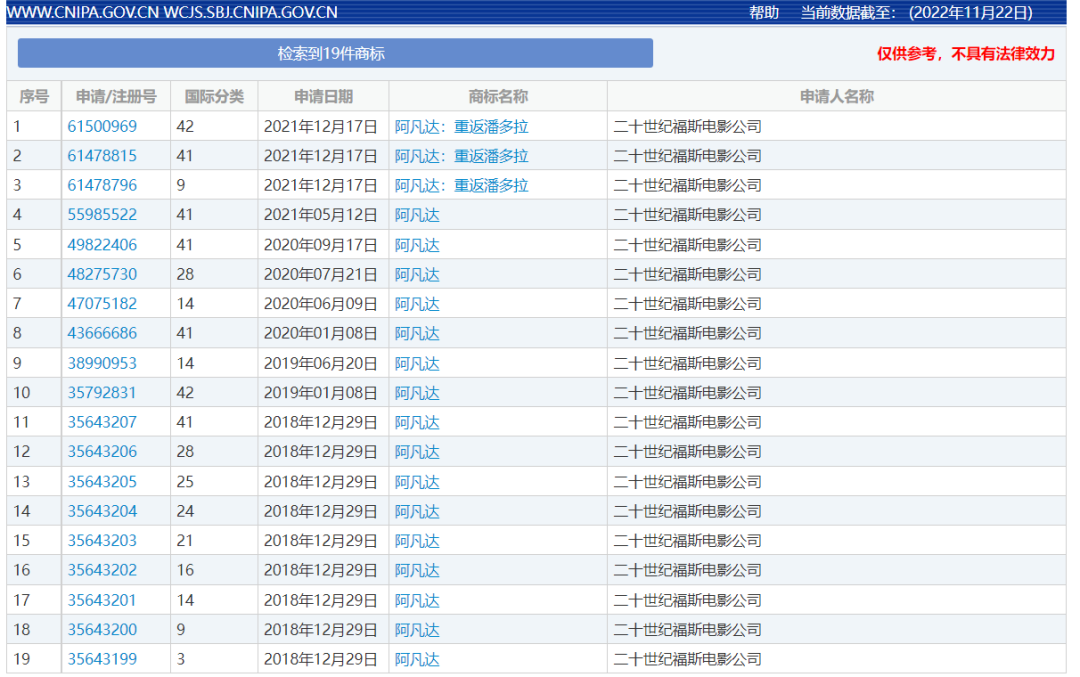
Task: Open registration number 48275730
Action: pos(102,275)
